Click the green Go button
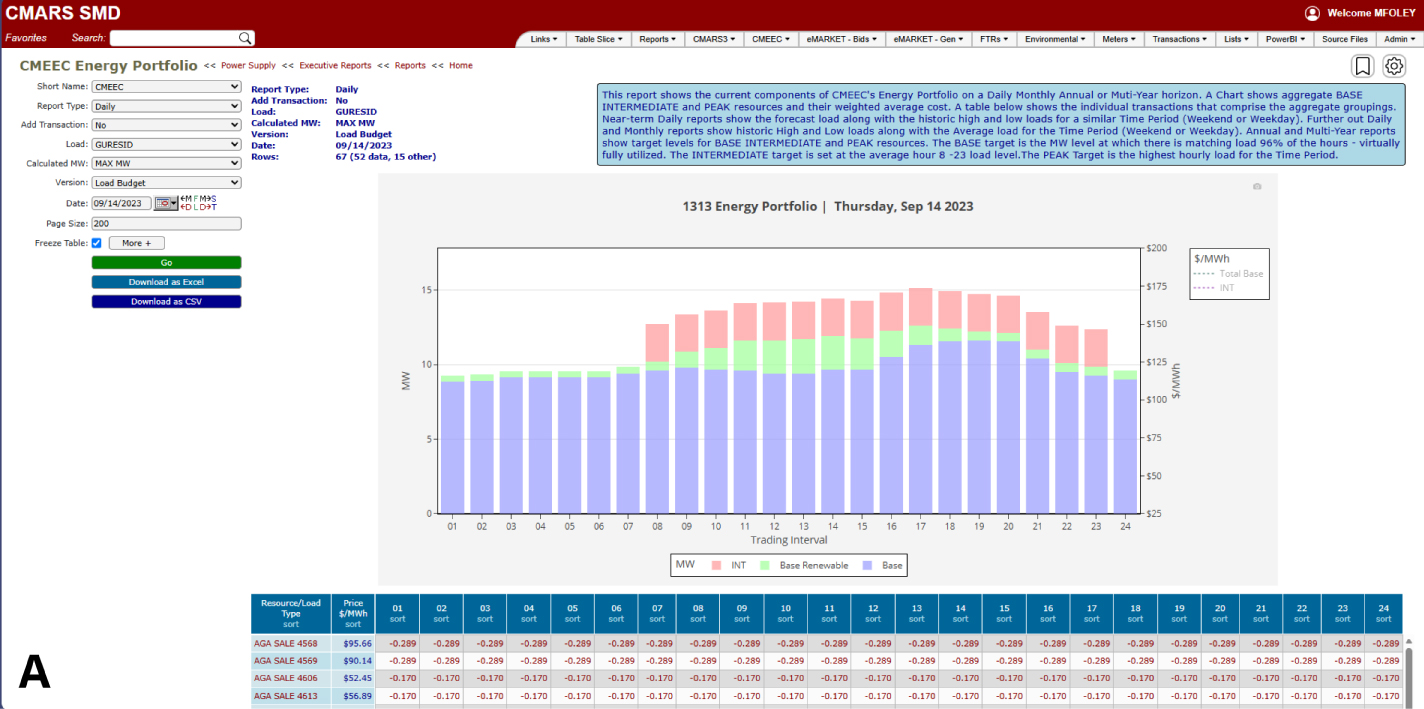The height and width of the screenshot is (709, 1424). click(x=166, y=263)
